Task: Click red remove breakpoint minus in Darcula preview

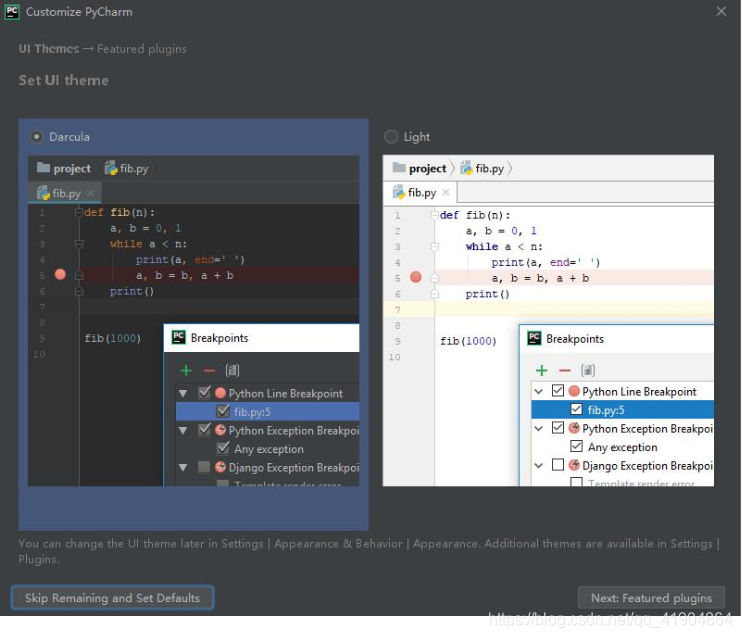Action: coord(209,370)
